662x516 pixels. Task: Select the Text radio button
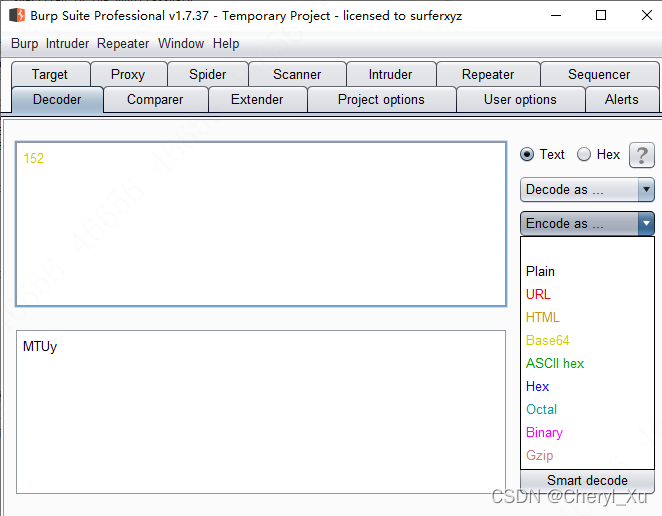[x=527, y=155]
